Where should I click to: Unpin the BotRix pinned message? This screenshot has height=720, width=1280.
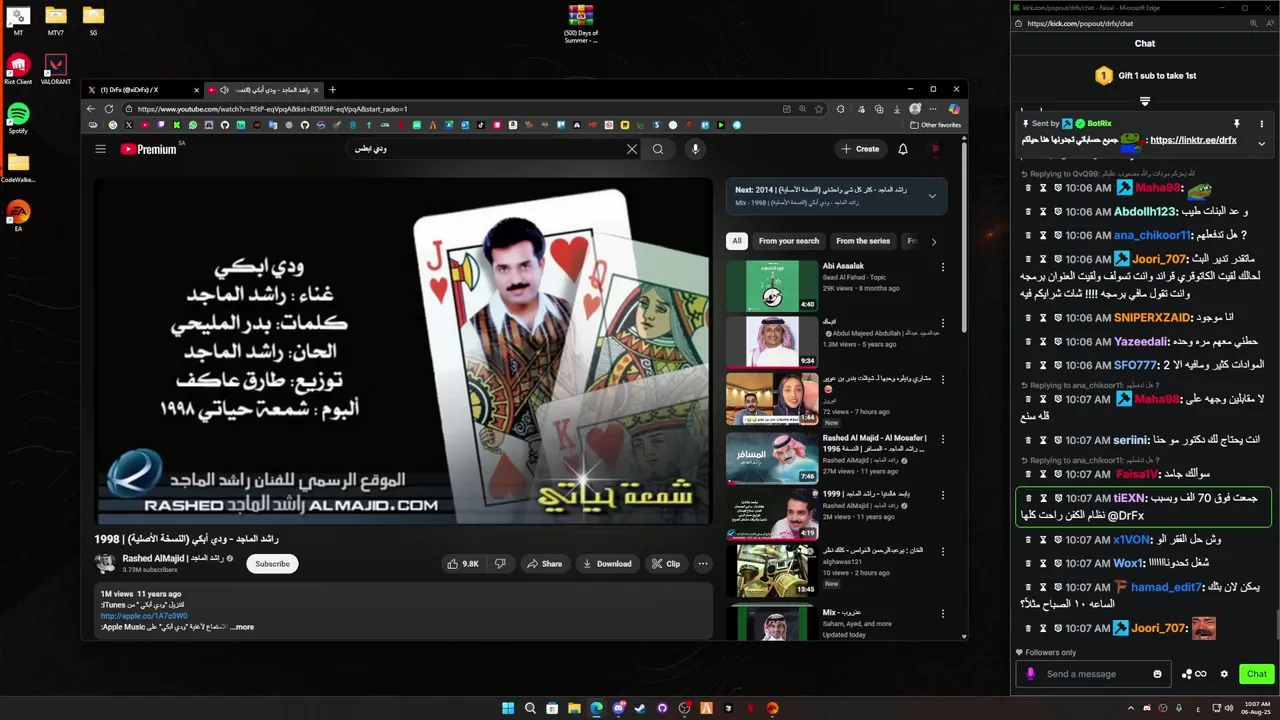click(x=1236, y=123)
